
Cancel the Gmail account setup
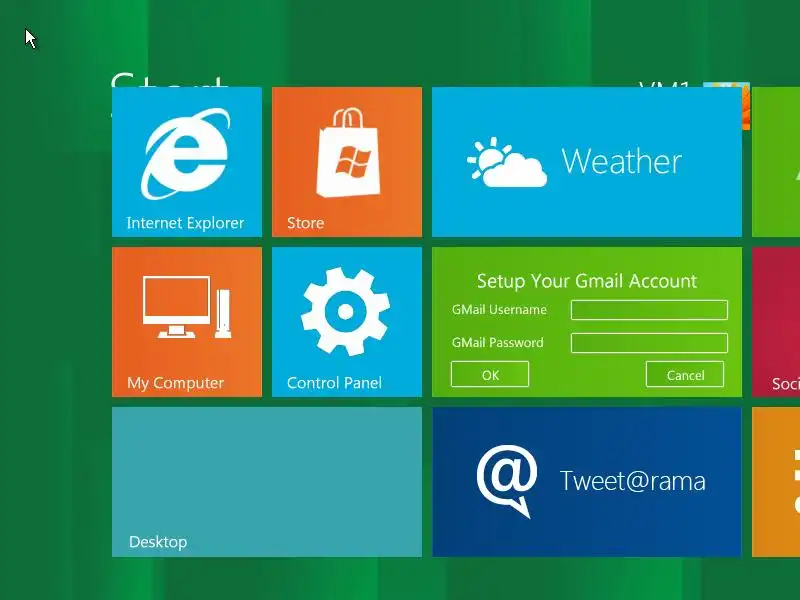pyautogui.click(x=685, y=374)
